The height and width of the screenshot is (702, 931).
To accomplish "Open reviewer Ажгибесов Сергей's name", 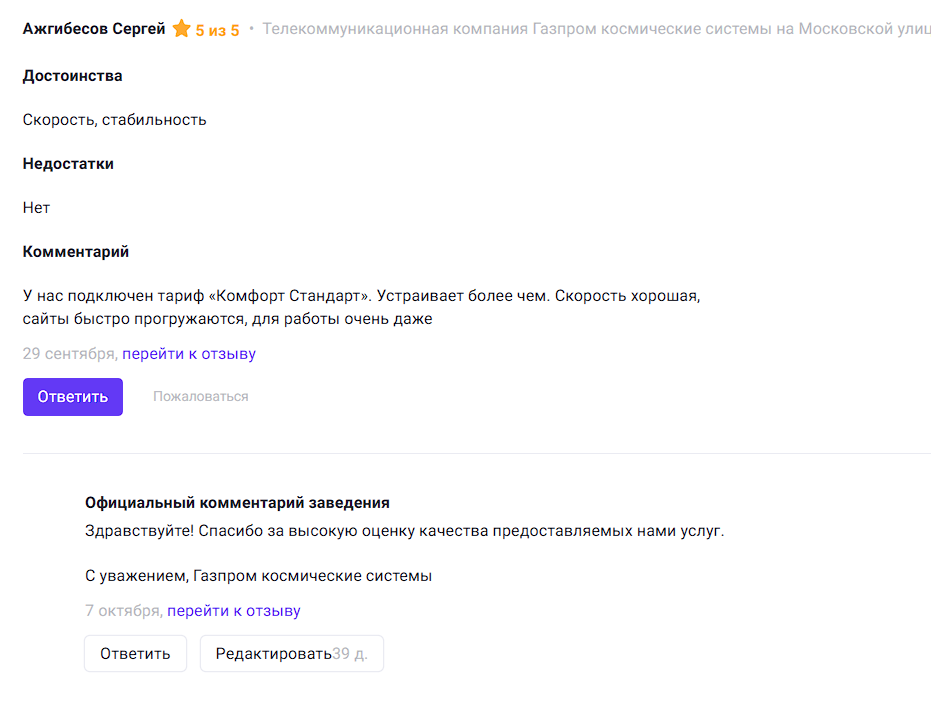I will coord(94,29).
